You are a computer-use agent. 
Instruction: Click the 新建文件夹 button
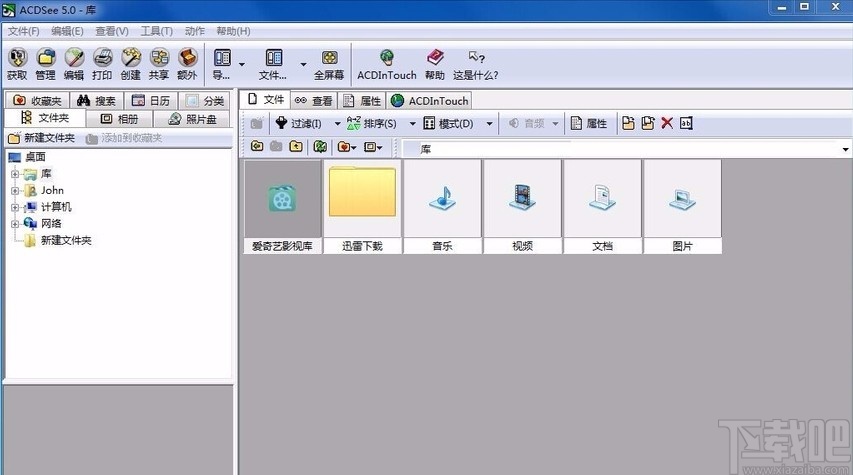(41, 138)
